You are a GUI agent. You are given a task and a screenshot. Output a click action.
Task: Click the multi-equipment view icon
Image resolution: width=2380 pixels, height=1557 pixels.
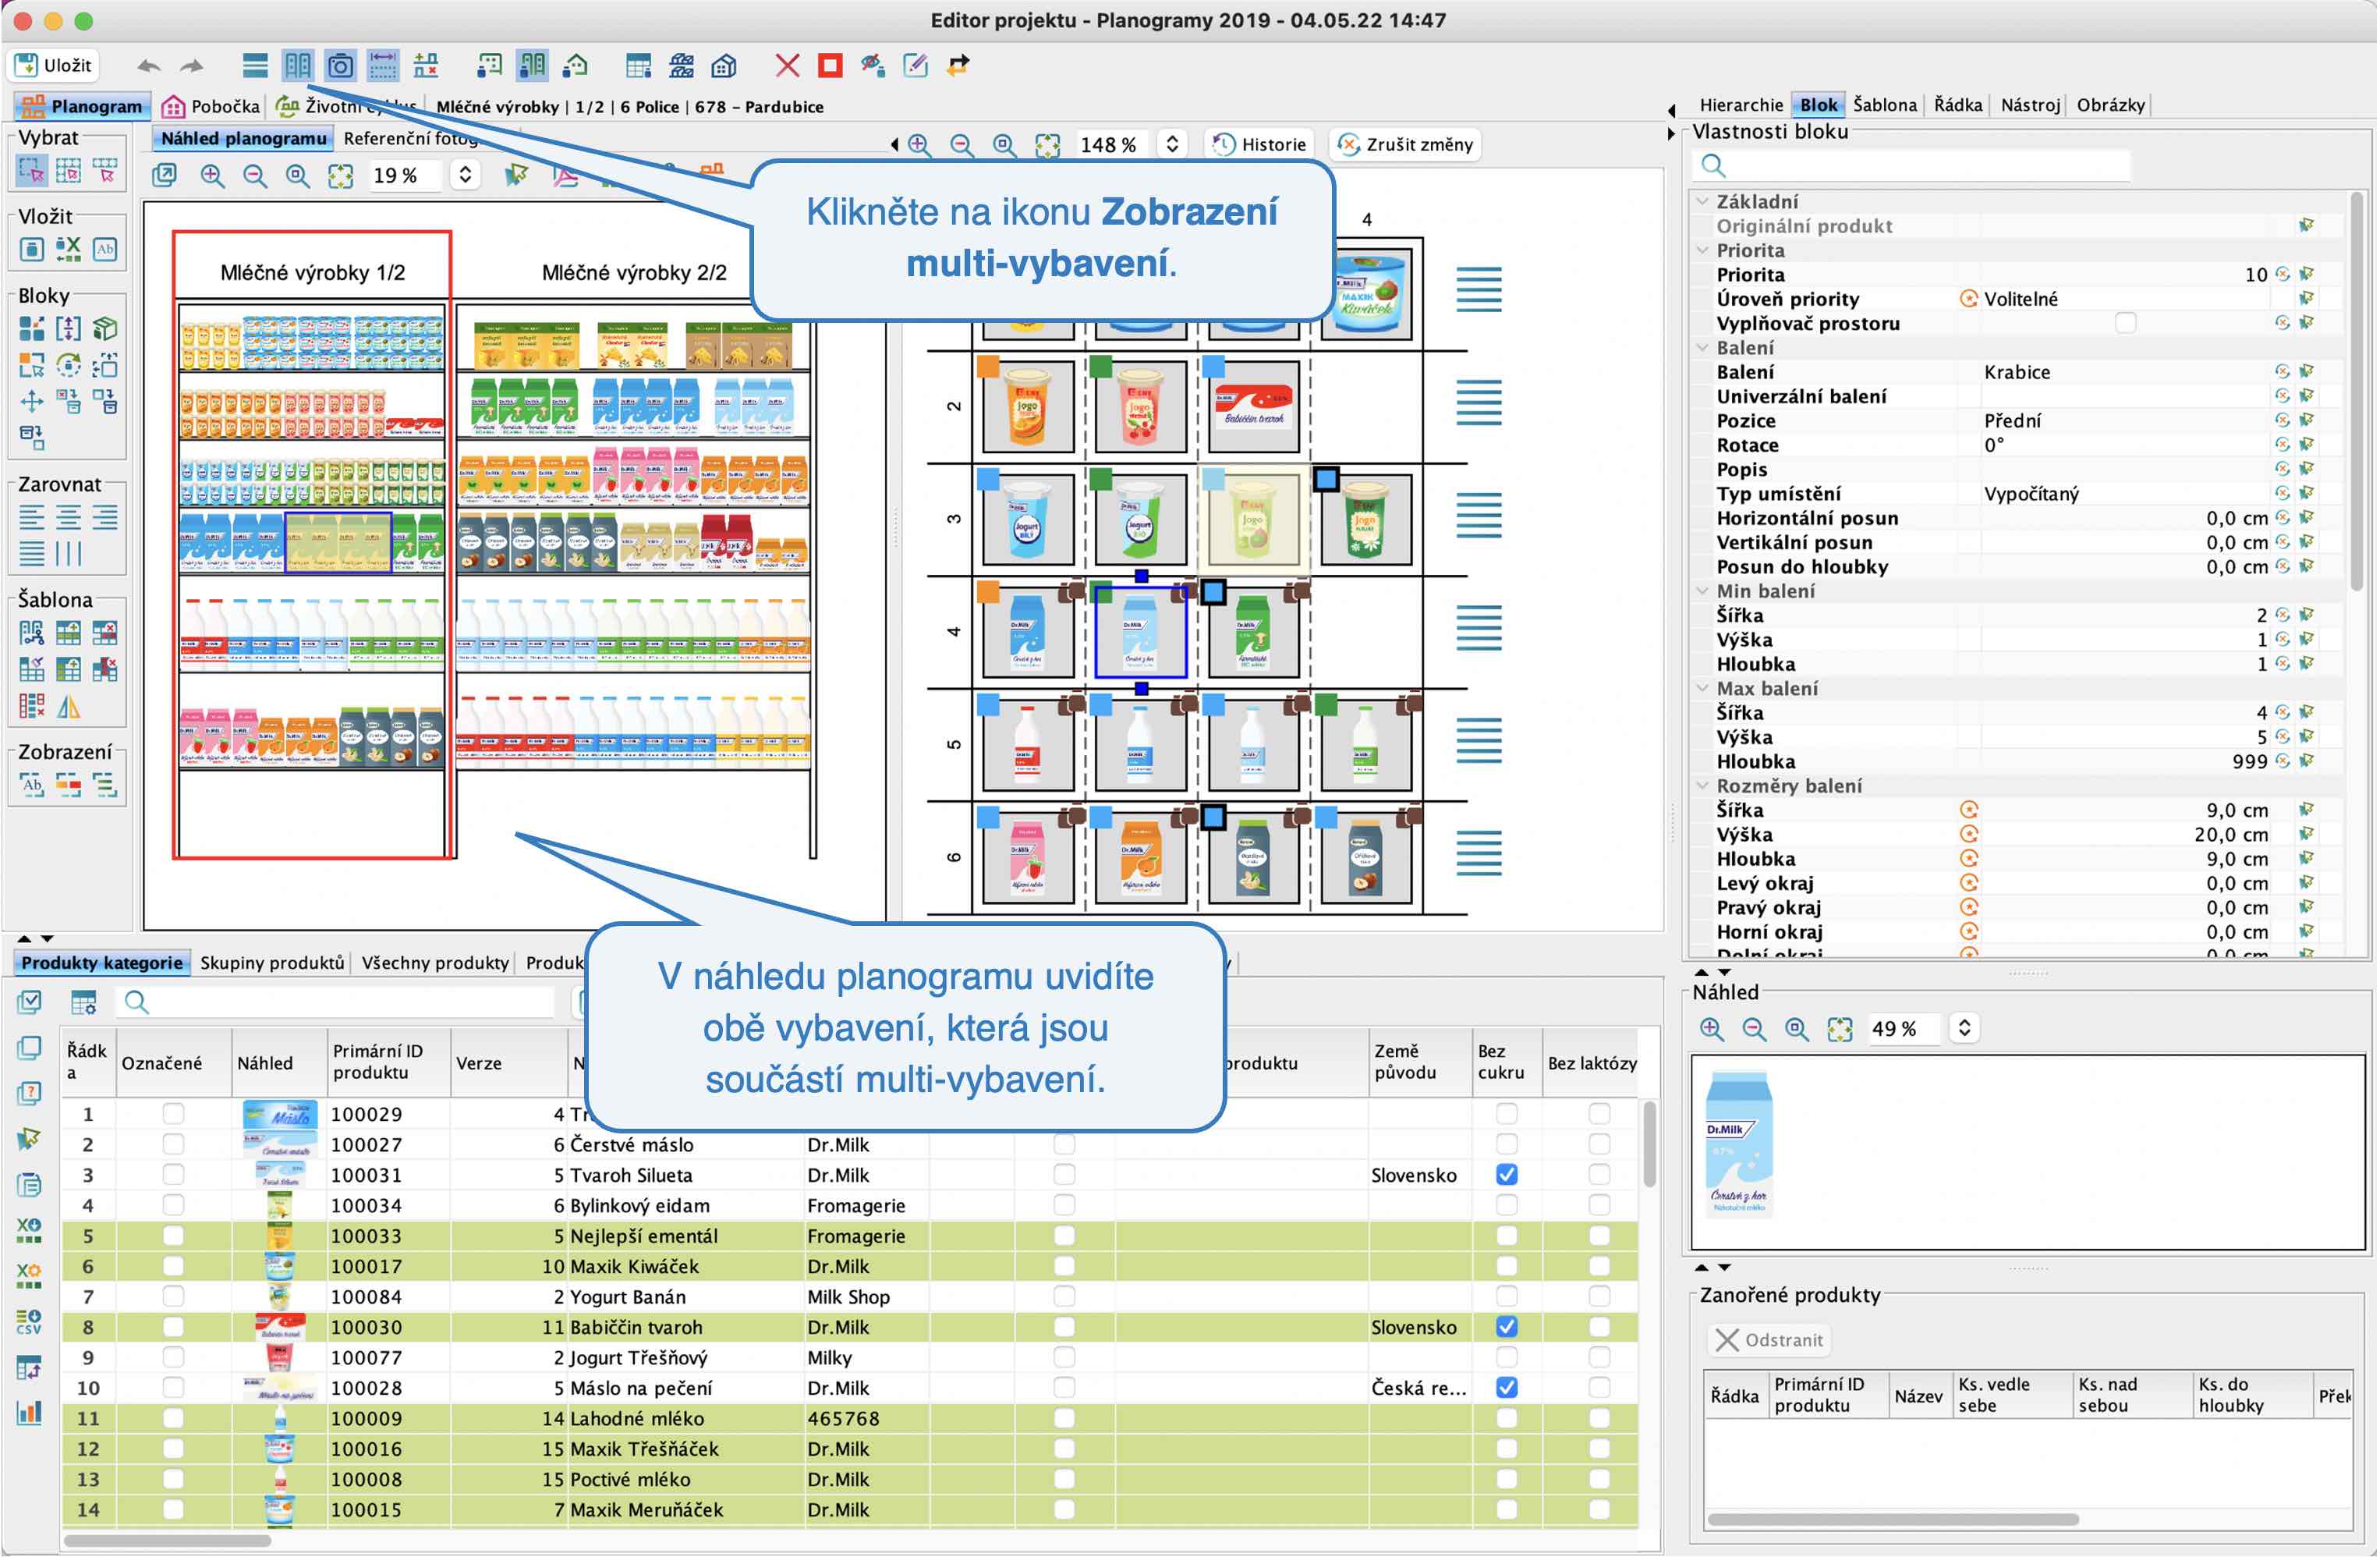pos(297,66)
